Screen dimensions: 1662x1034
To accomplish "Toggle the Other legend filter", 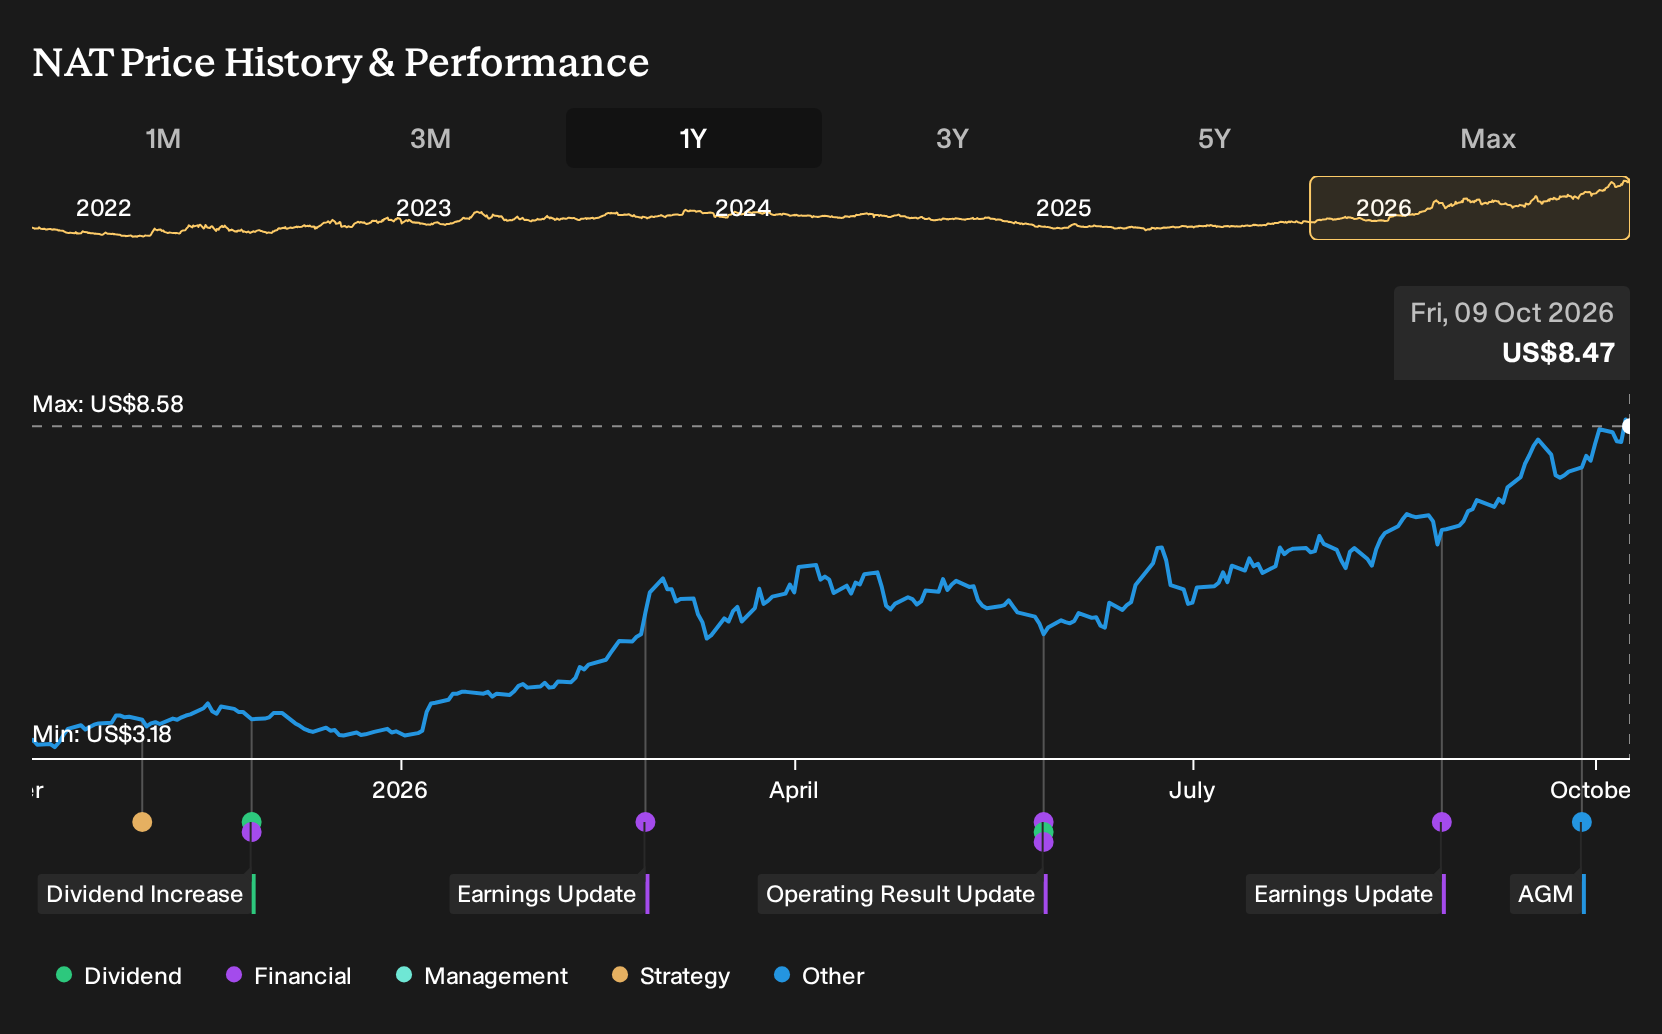I will tap(819, 976).
